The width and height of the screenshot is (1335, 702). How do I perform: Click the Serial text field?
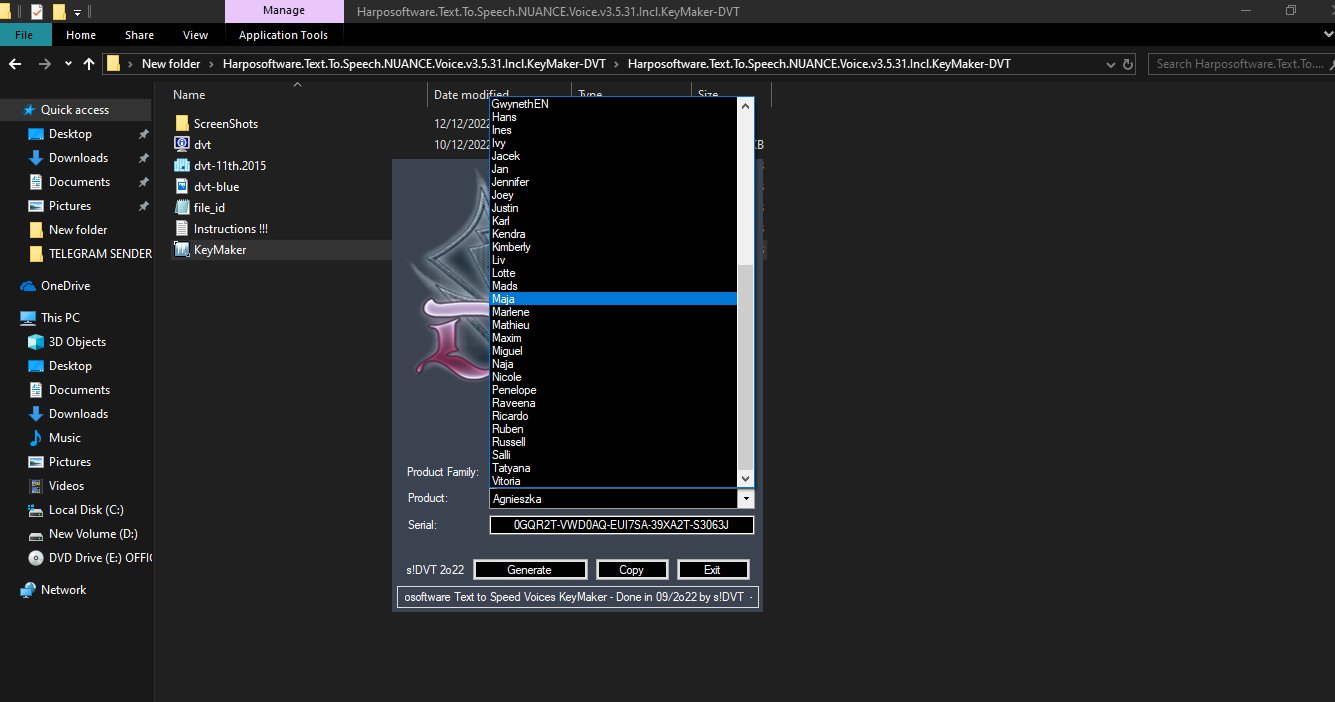tap(621, 525)
